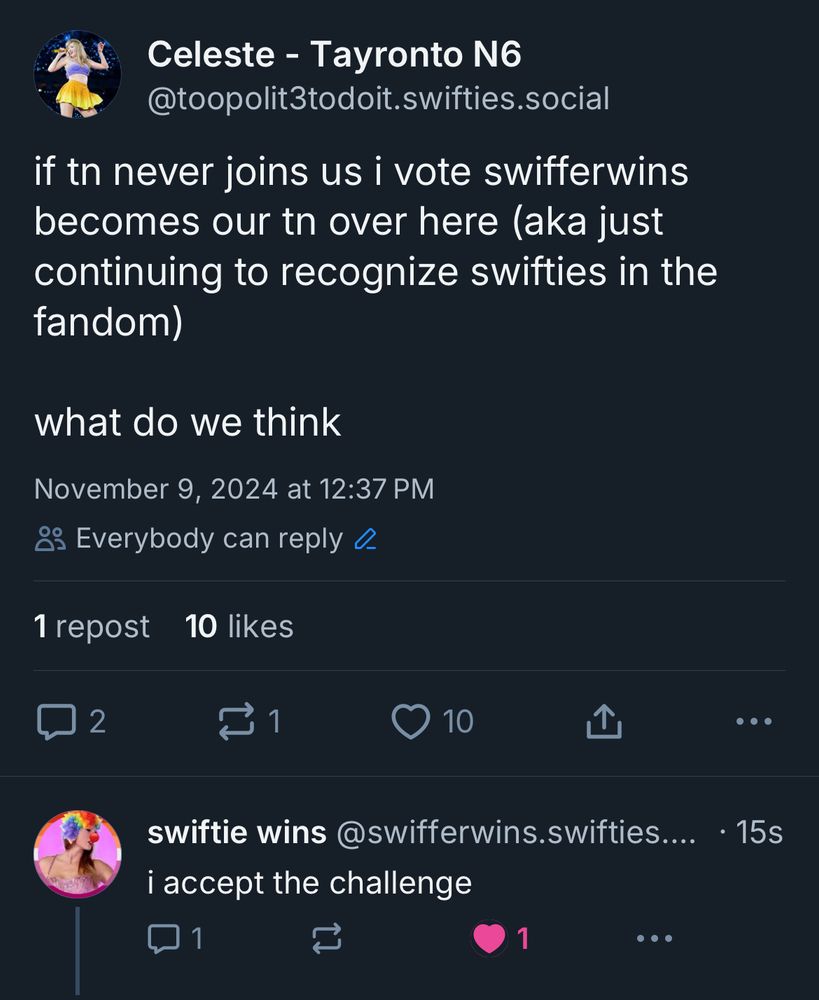
Task: Unlike the swiftie wins reply (pink heart)
Action: point(489,937)
